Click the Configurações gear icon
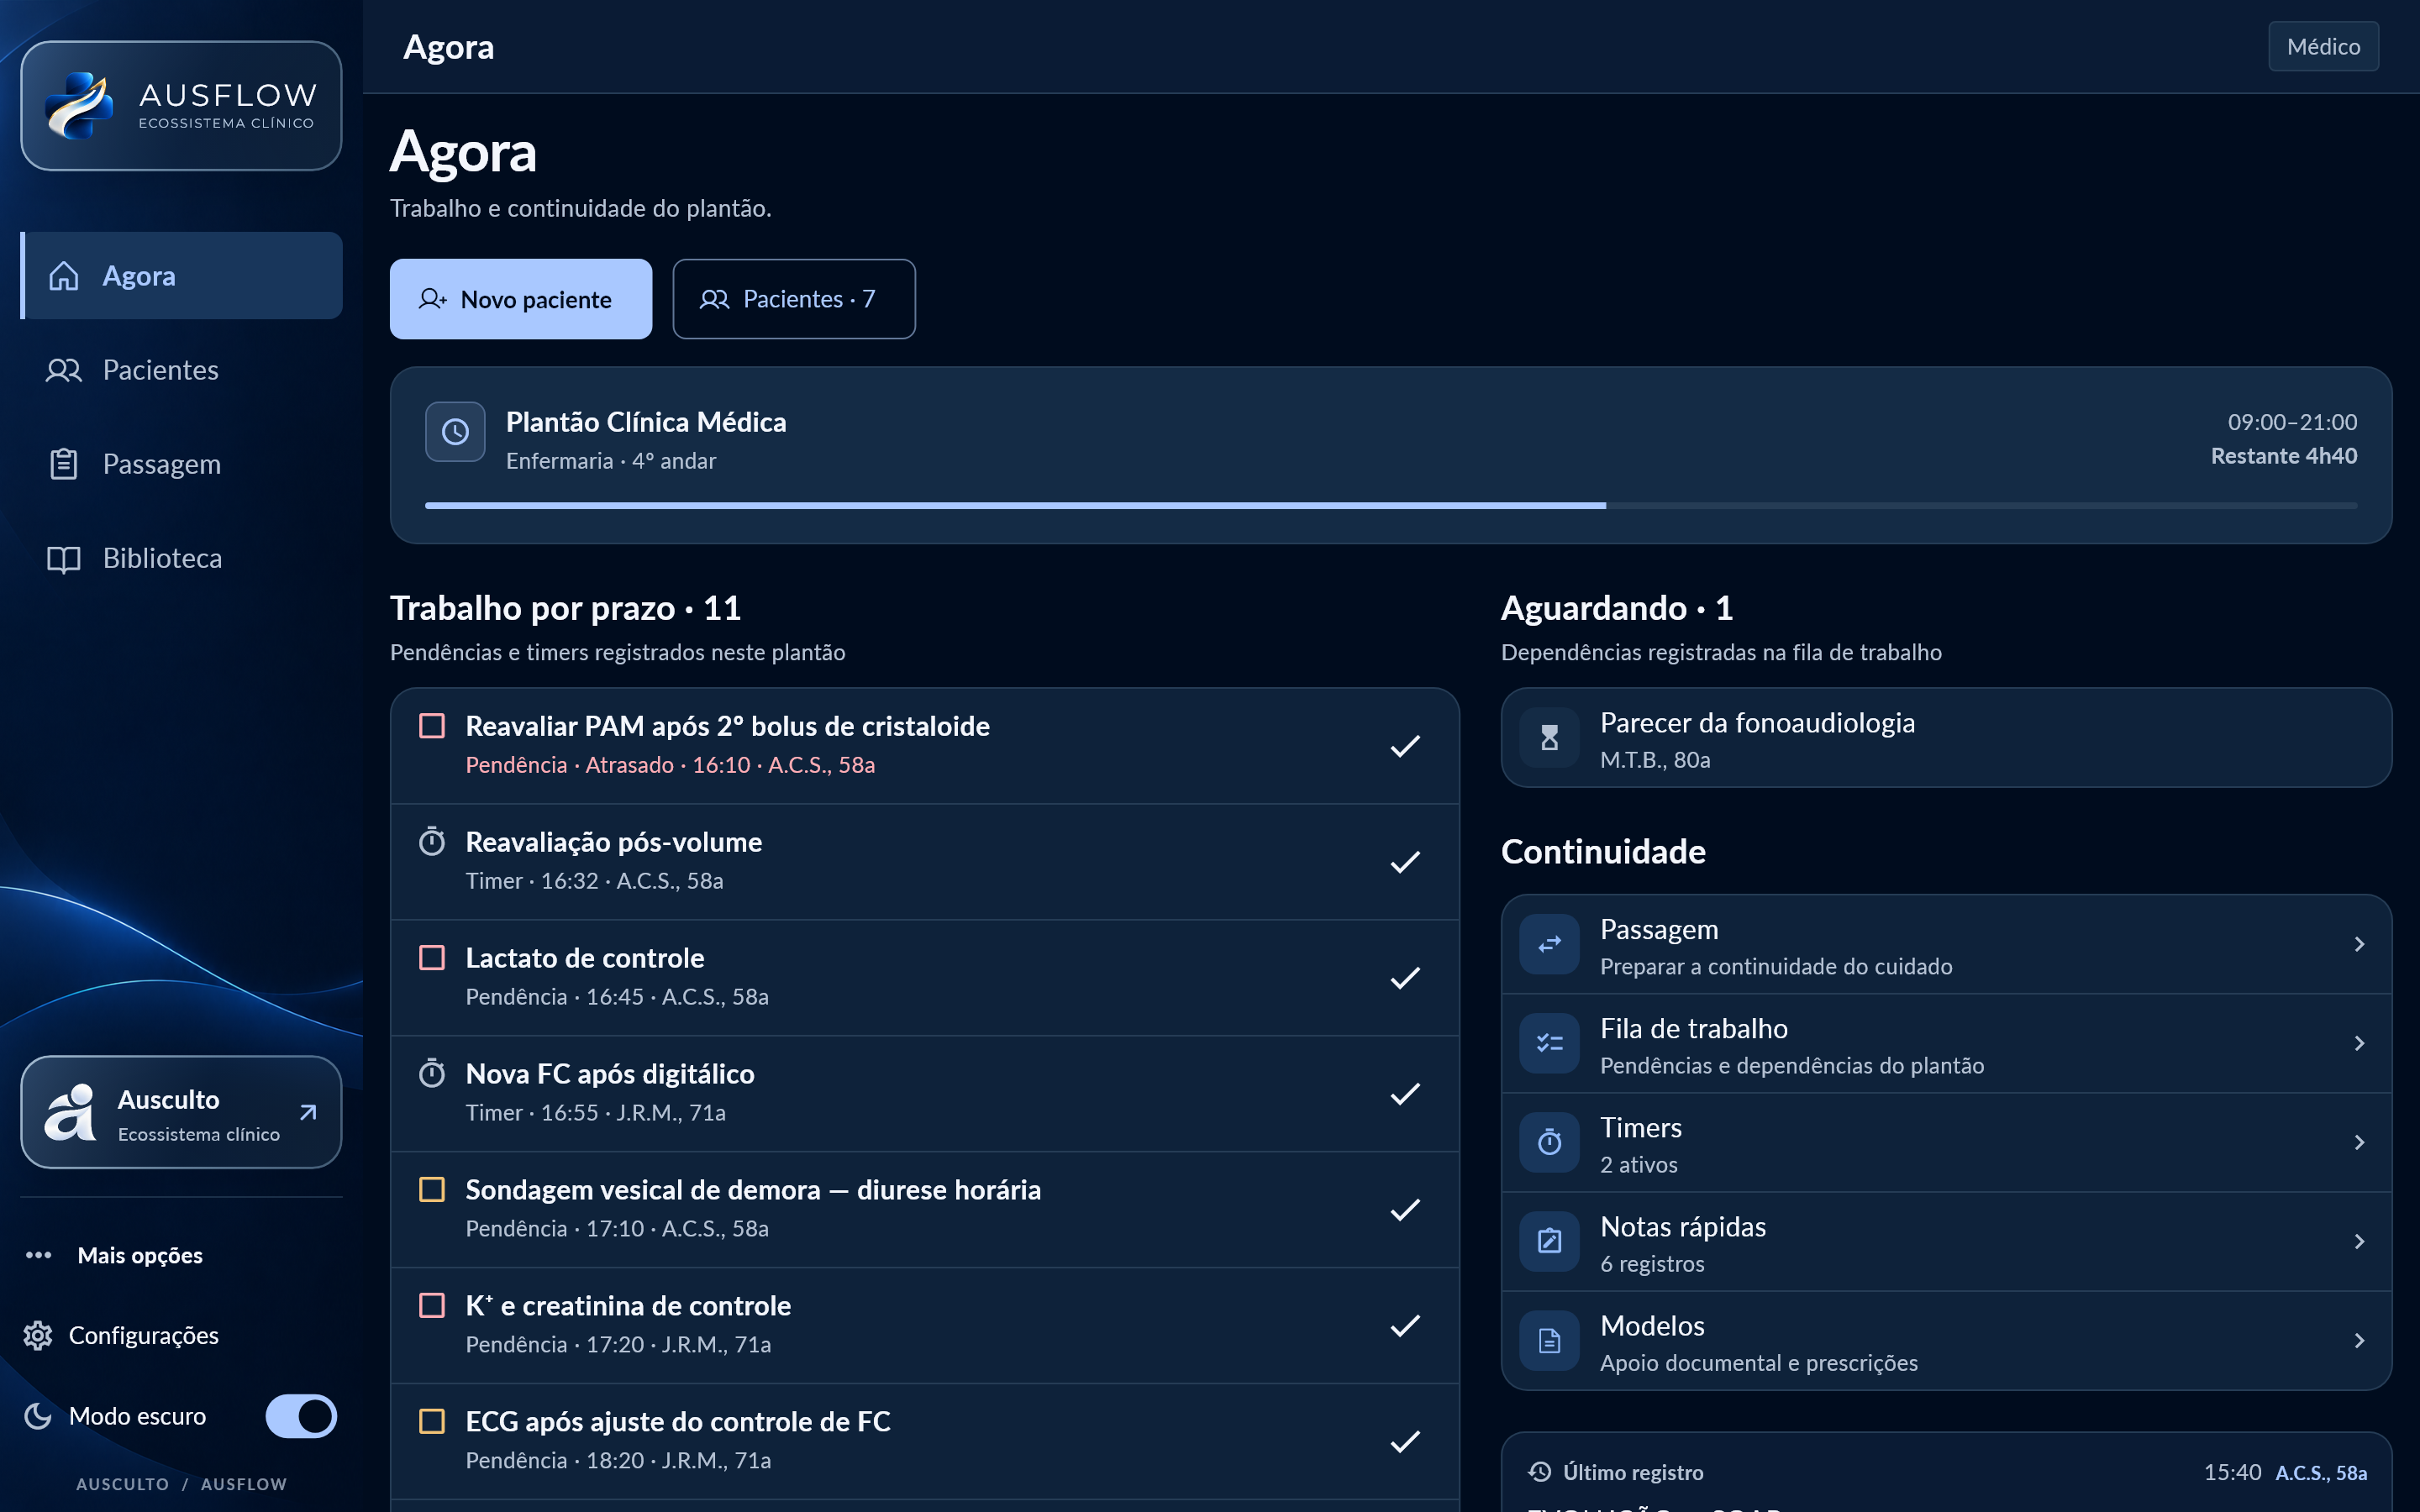Screen dimensions: 2420x1512 point(38,1336)
